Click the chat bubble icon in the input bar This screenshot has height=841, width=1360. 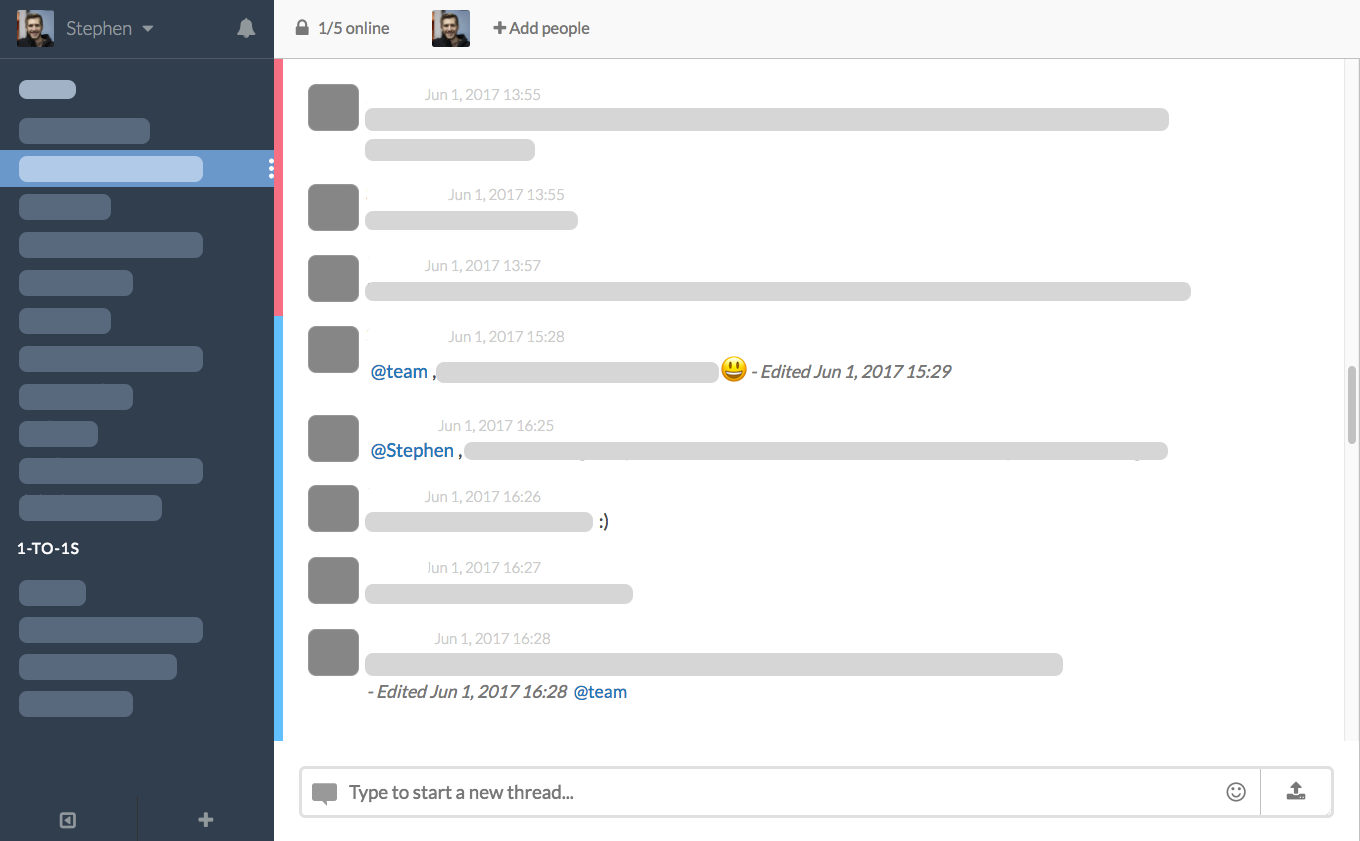pos(324,791)
